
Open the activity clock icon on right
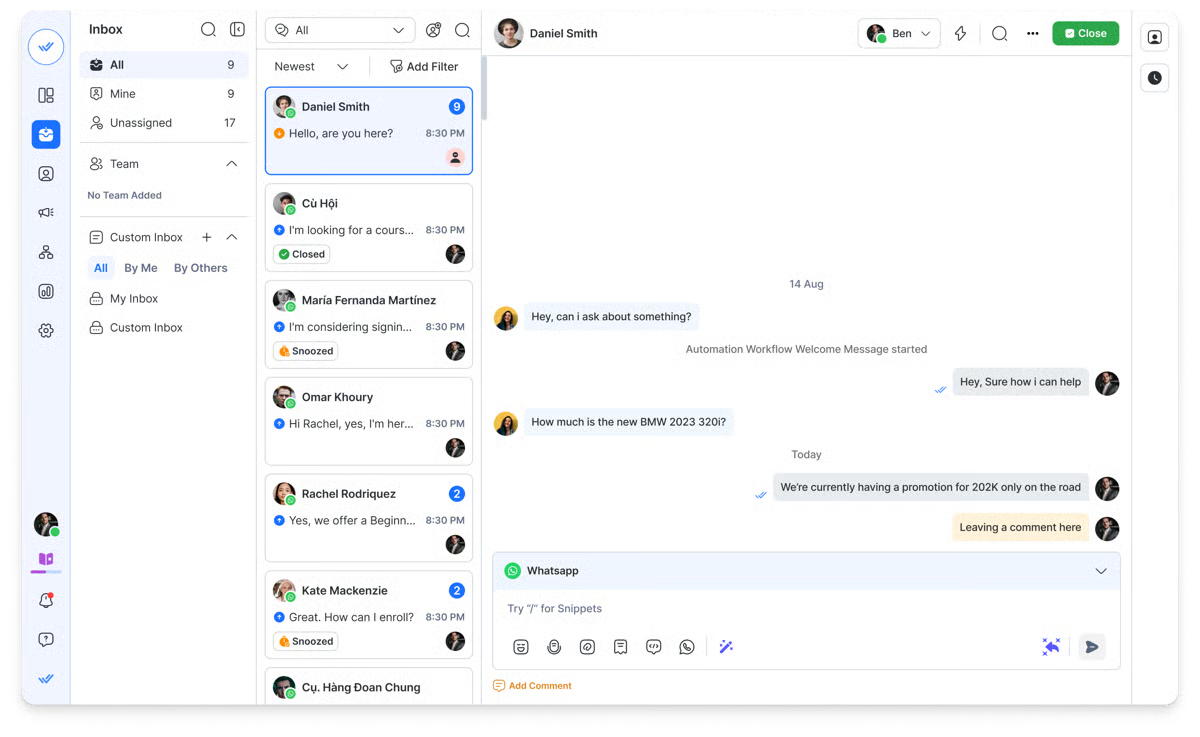1155,78
